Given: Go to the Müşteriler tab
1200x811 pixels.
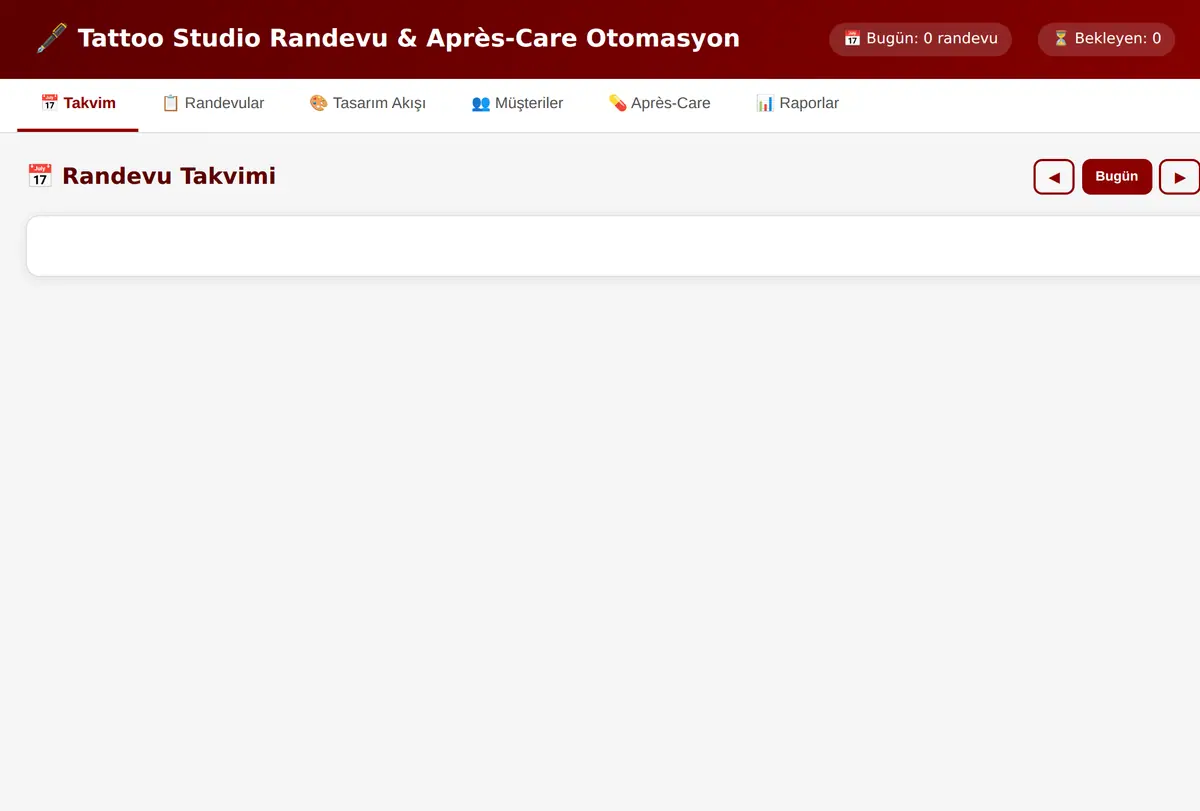Looking at the screenshot, I should click(x=517, y=104).
